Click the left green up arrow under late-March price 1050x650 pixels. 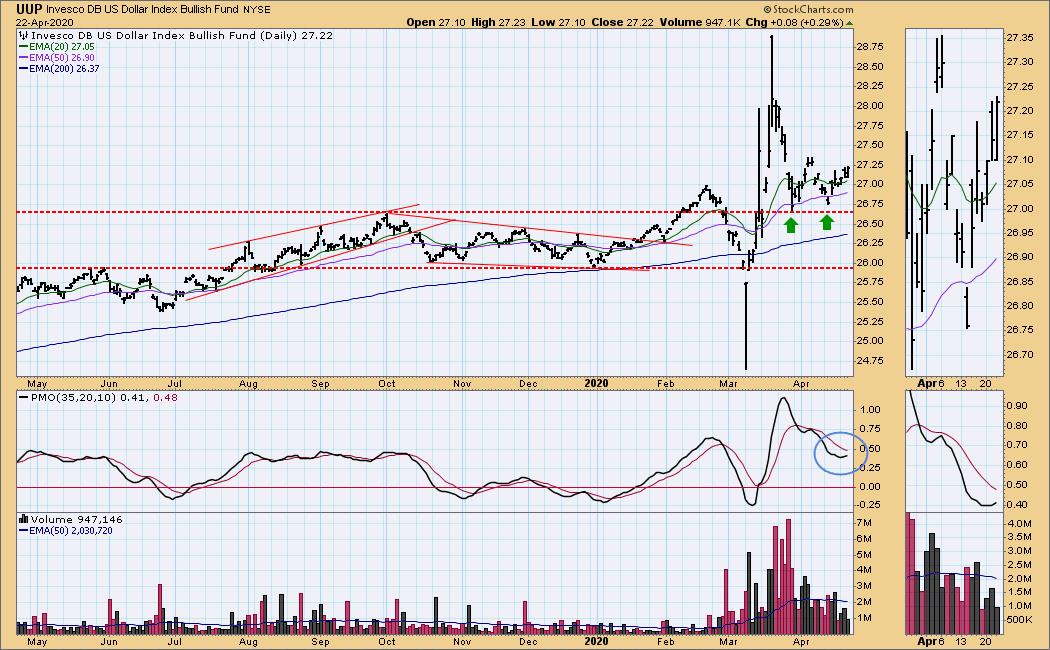(x=791, y=224)
